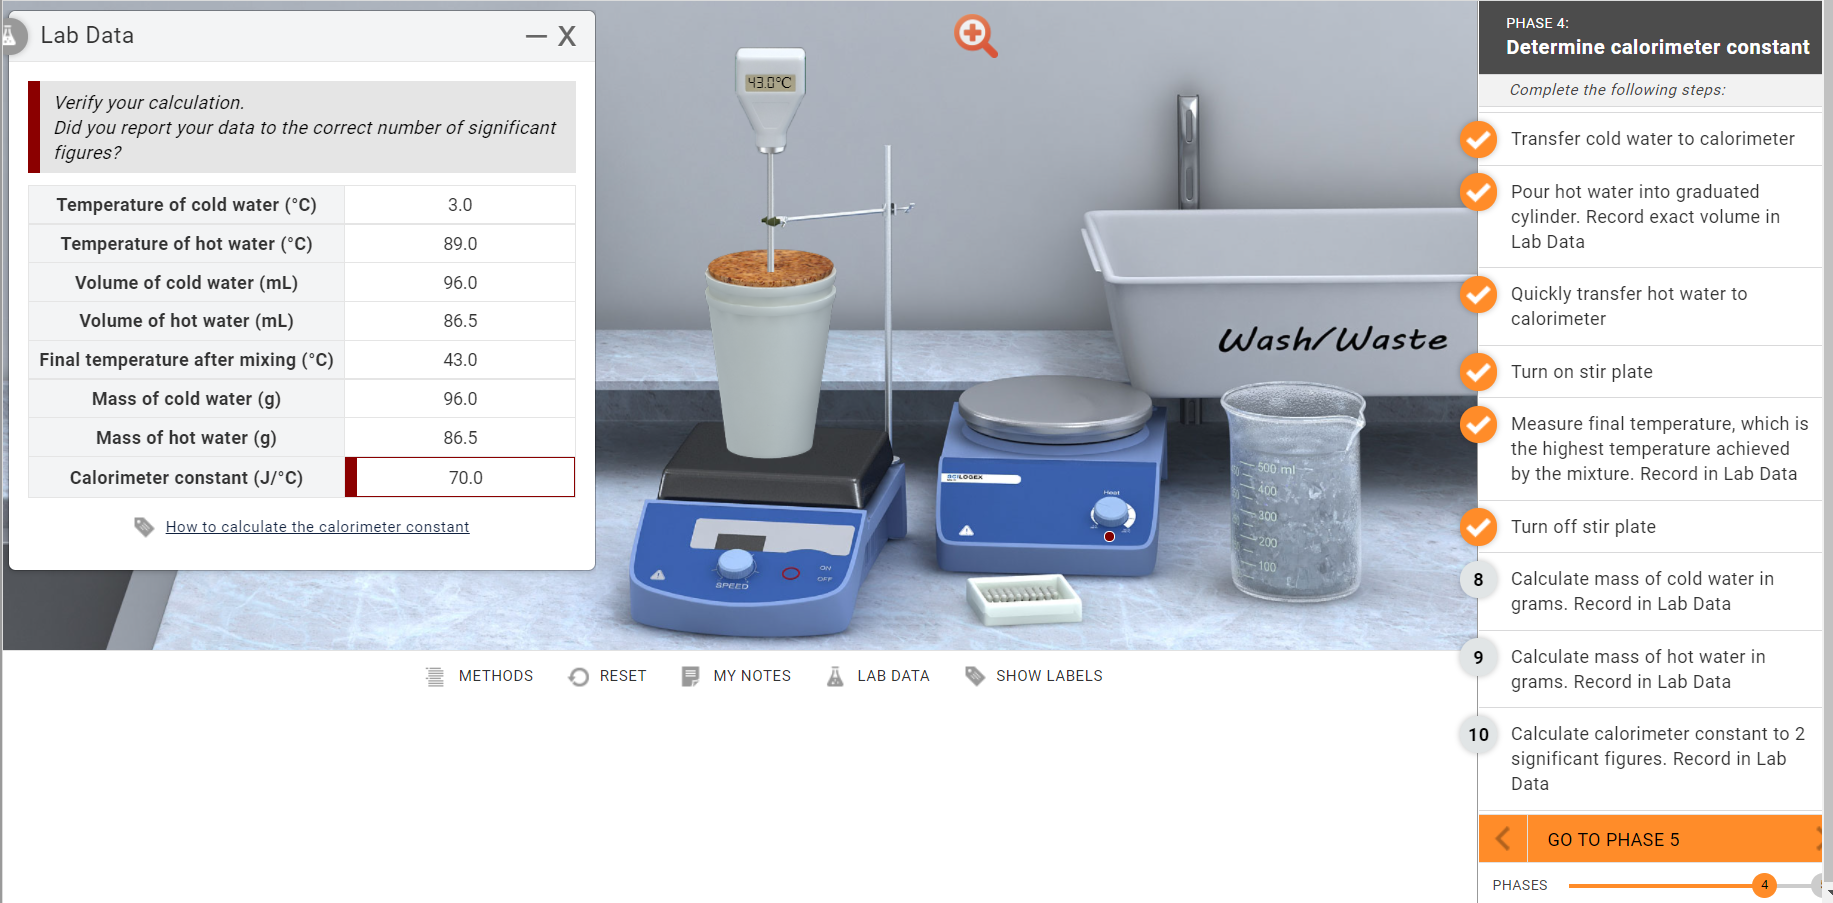Click checkmark for Quickly transfer hot water step
Viewport: 1833px width, 903px height.
pos(1478,294)
